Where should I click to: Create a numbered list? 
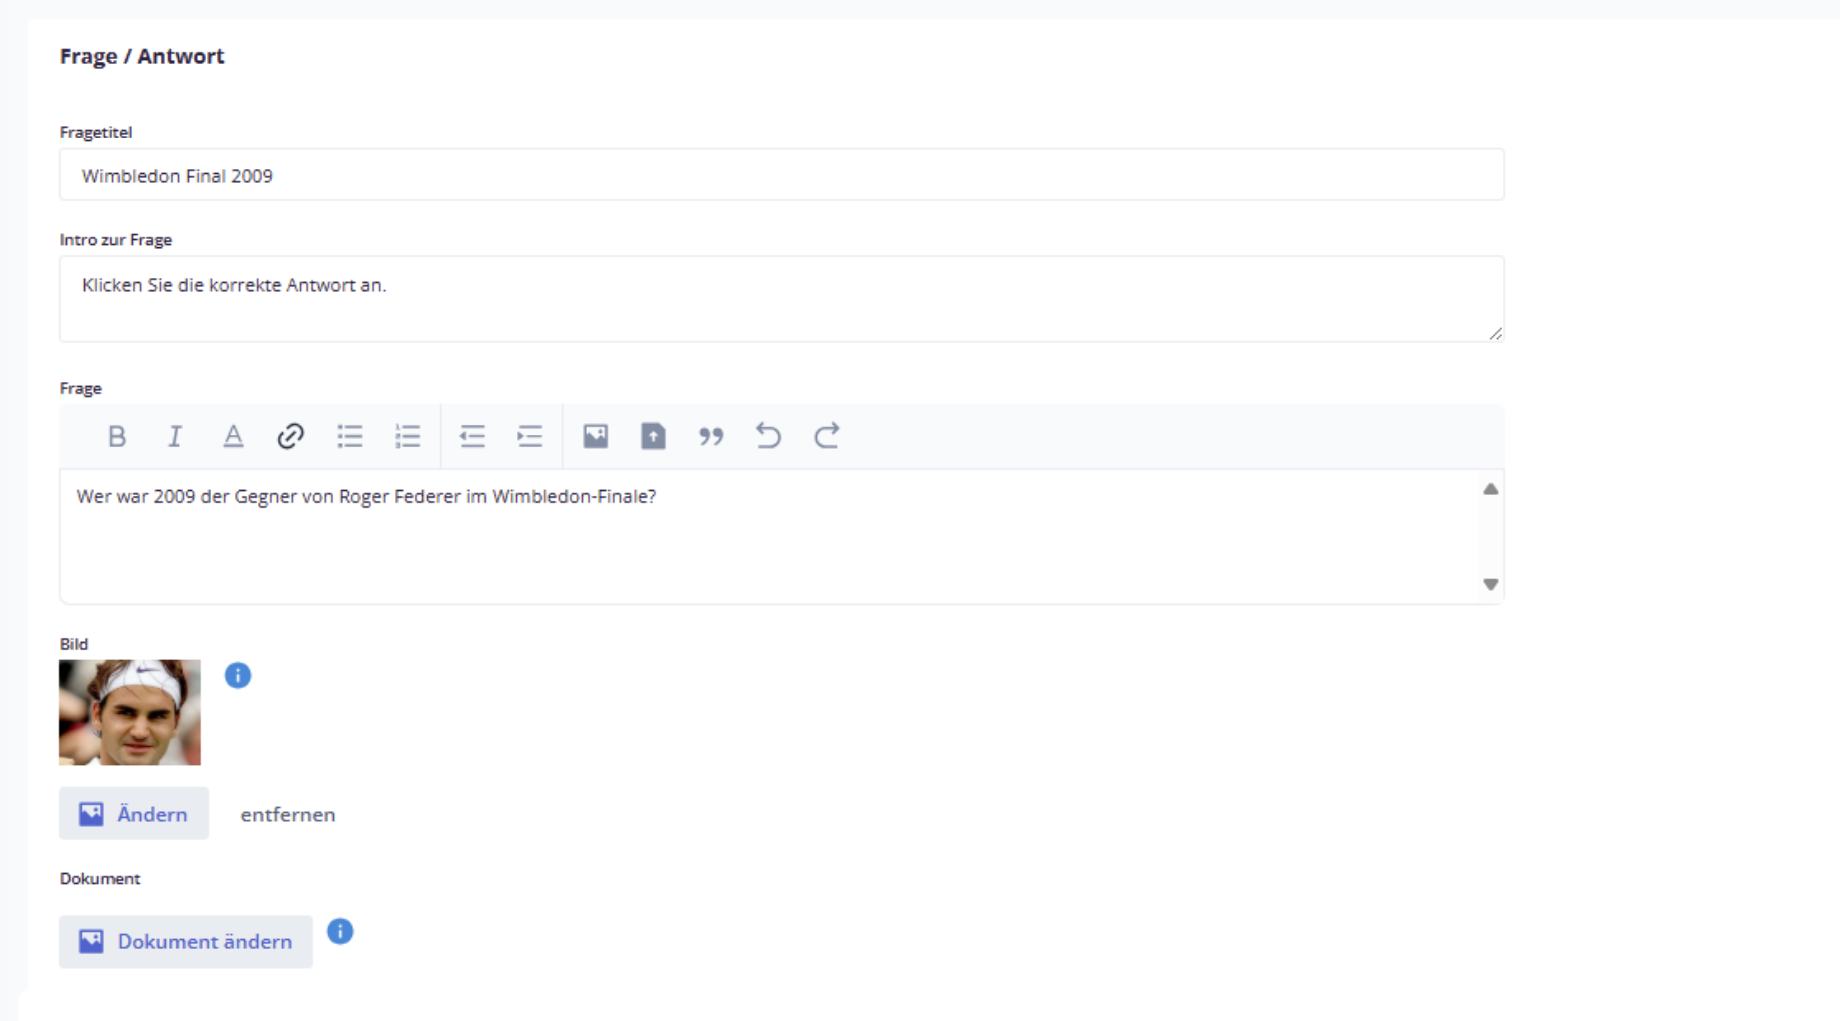[x=408, y=436]
